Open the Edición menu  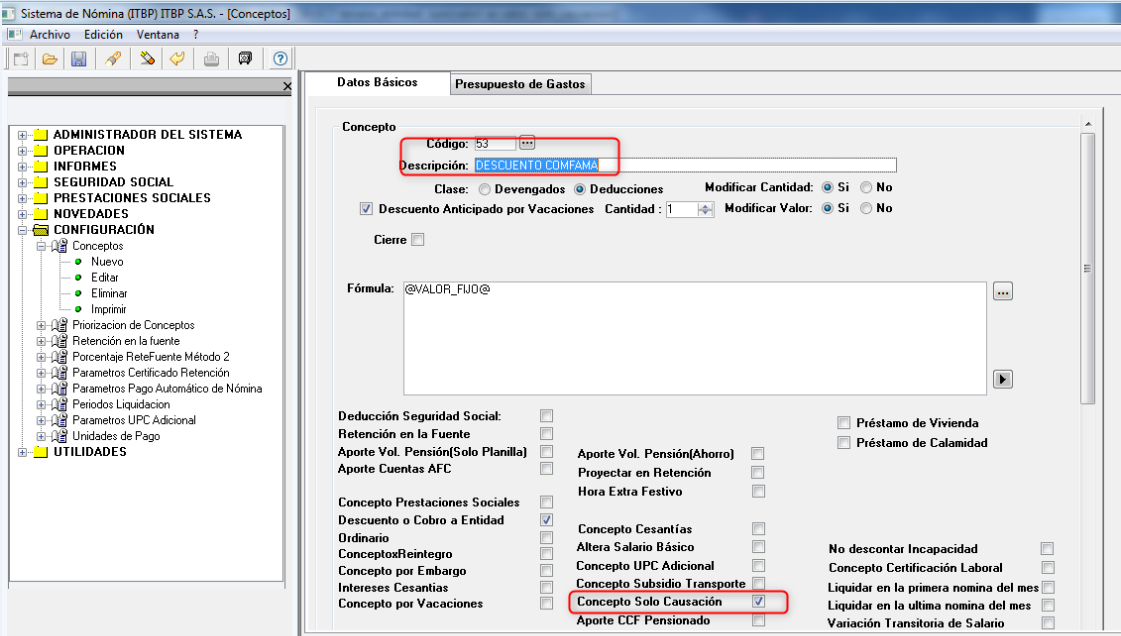click(x=103, y=34)
